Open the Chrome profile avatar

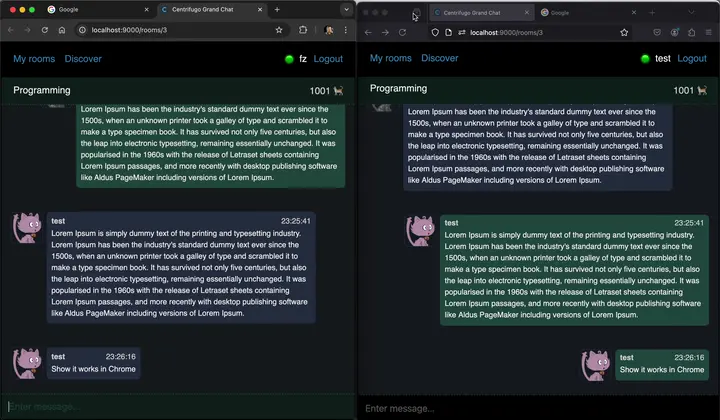click(329, 30)
